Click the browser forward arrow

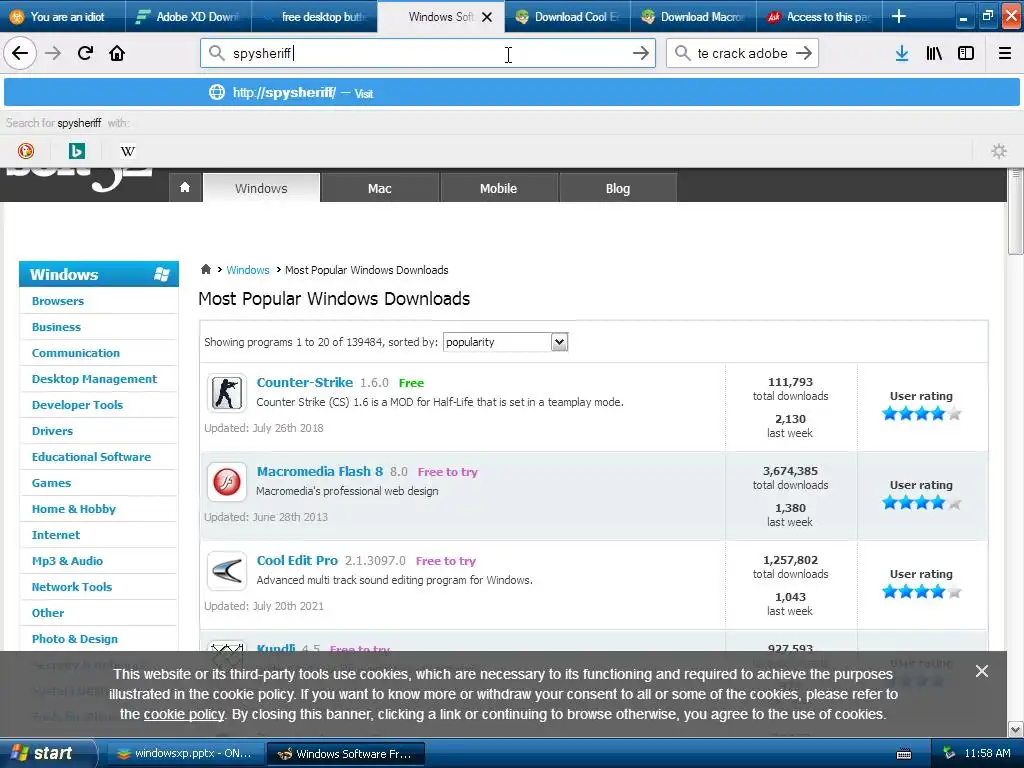click(x=53, y=53)
